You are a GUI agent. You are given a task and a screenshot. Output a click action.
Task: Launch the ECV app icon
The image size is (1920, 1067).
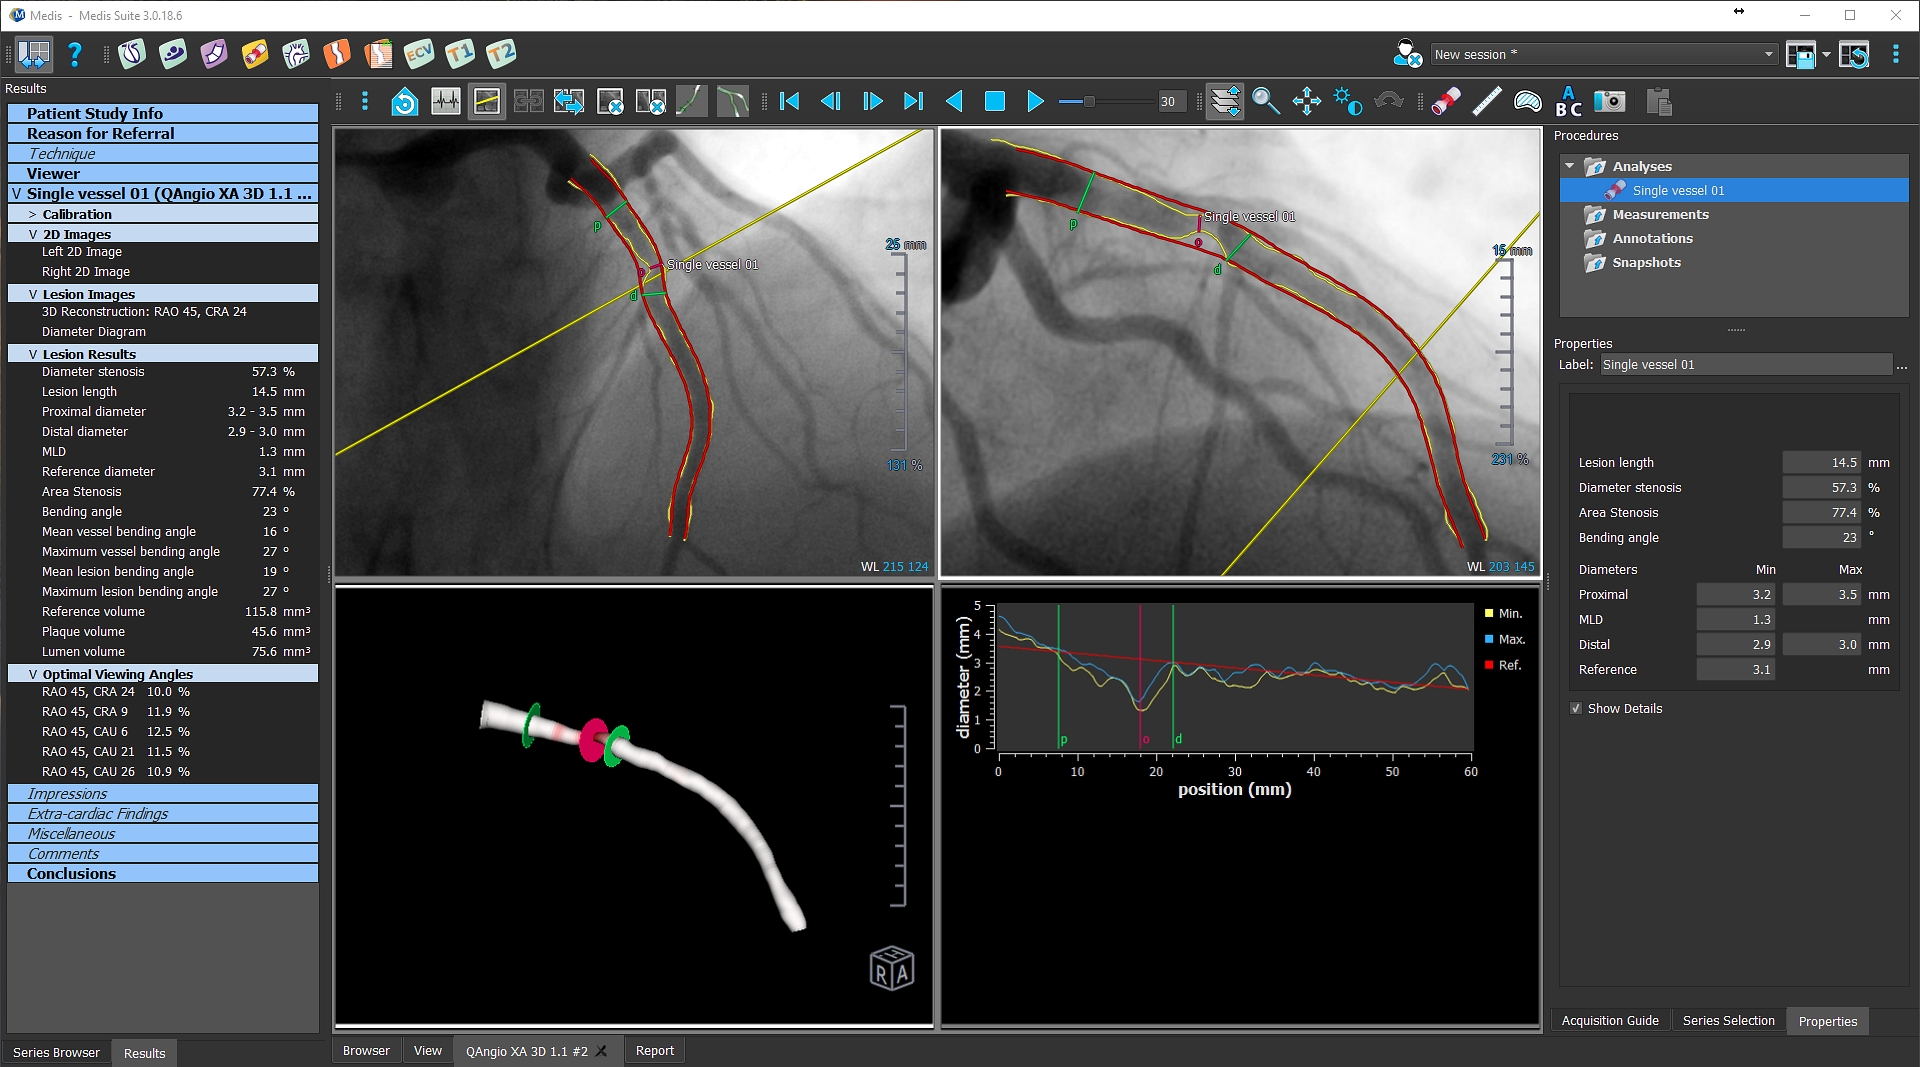pos(418,54)
